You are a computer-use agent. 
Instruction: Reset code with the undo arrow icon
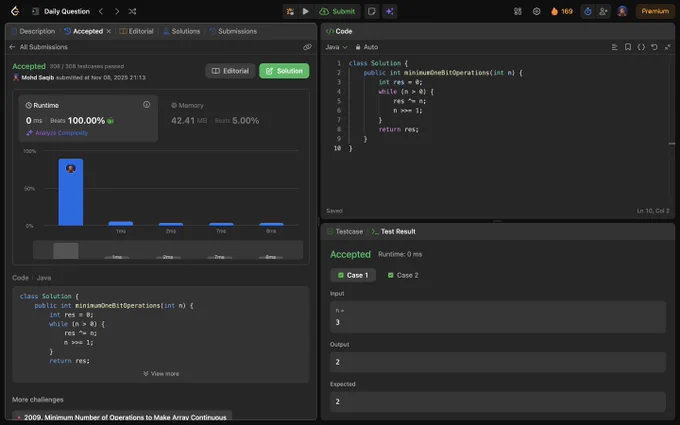coord(654,47)
